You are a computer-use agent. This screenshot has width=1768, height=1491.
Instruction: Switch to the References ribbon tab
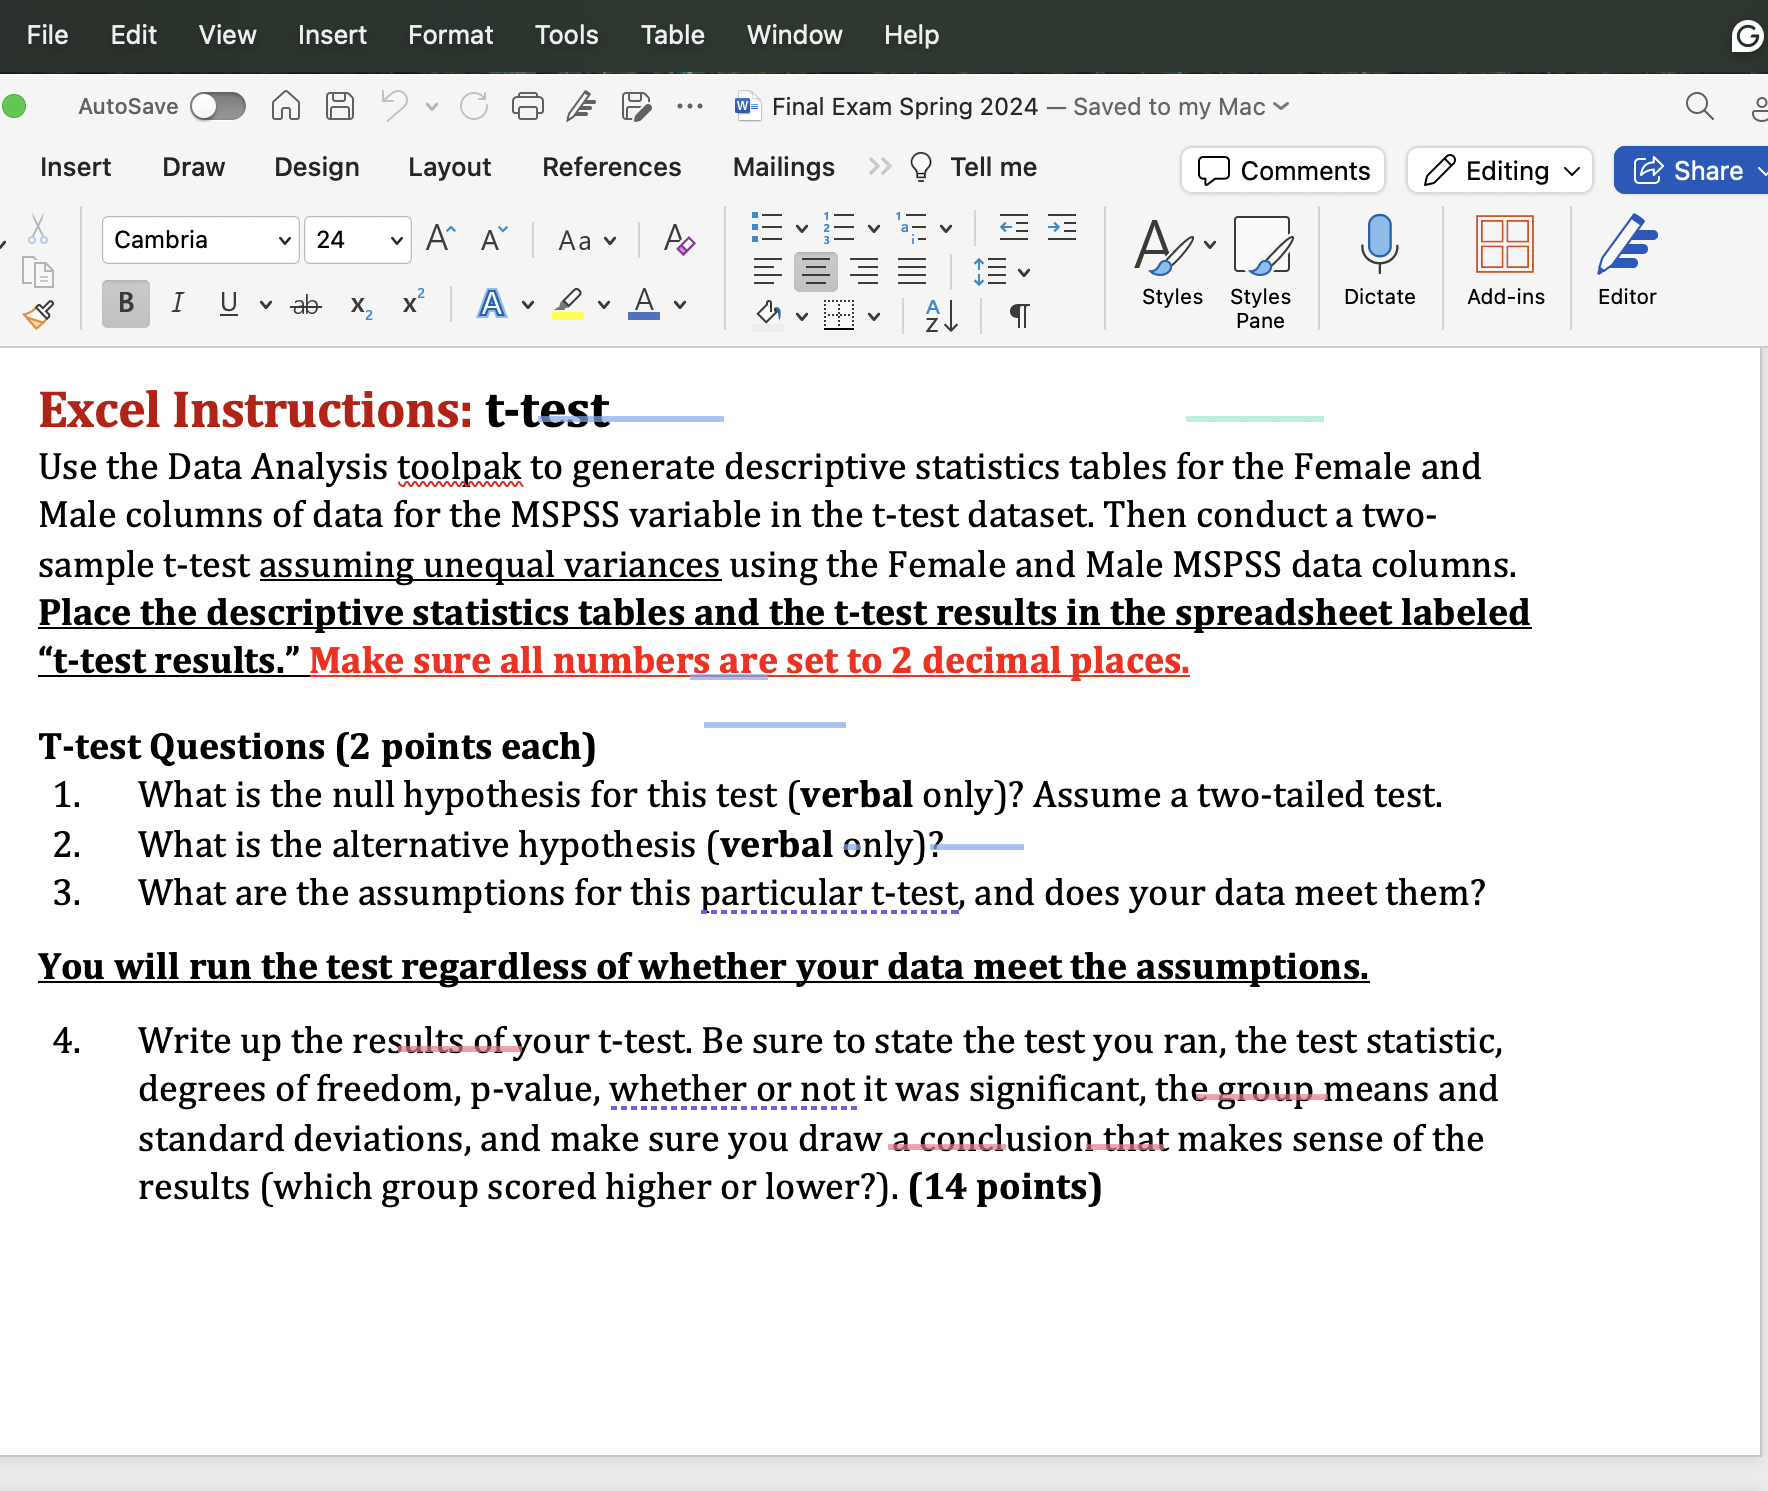(611, 167)
